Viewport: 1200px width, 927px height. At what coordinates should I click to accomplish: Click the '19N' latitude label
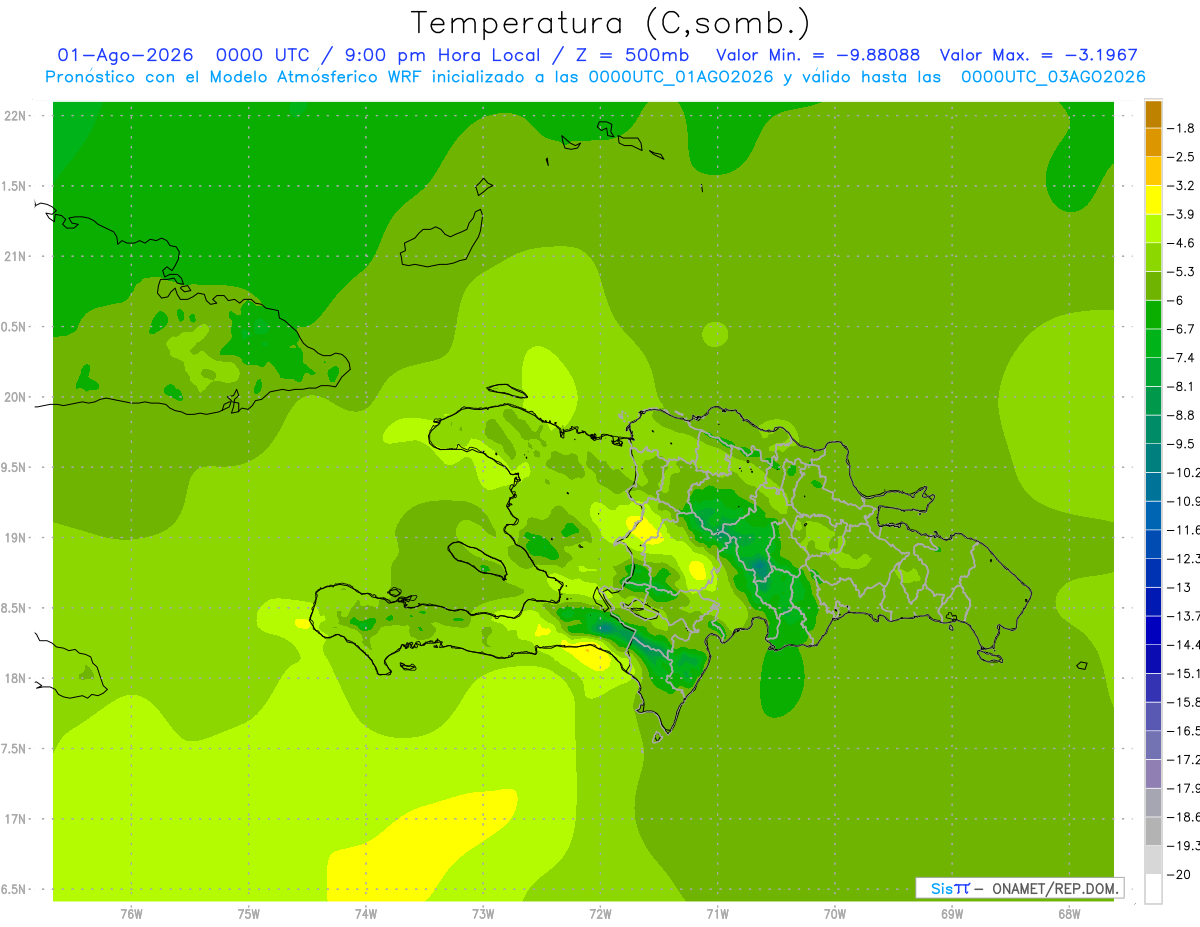[15, 538]
